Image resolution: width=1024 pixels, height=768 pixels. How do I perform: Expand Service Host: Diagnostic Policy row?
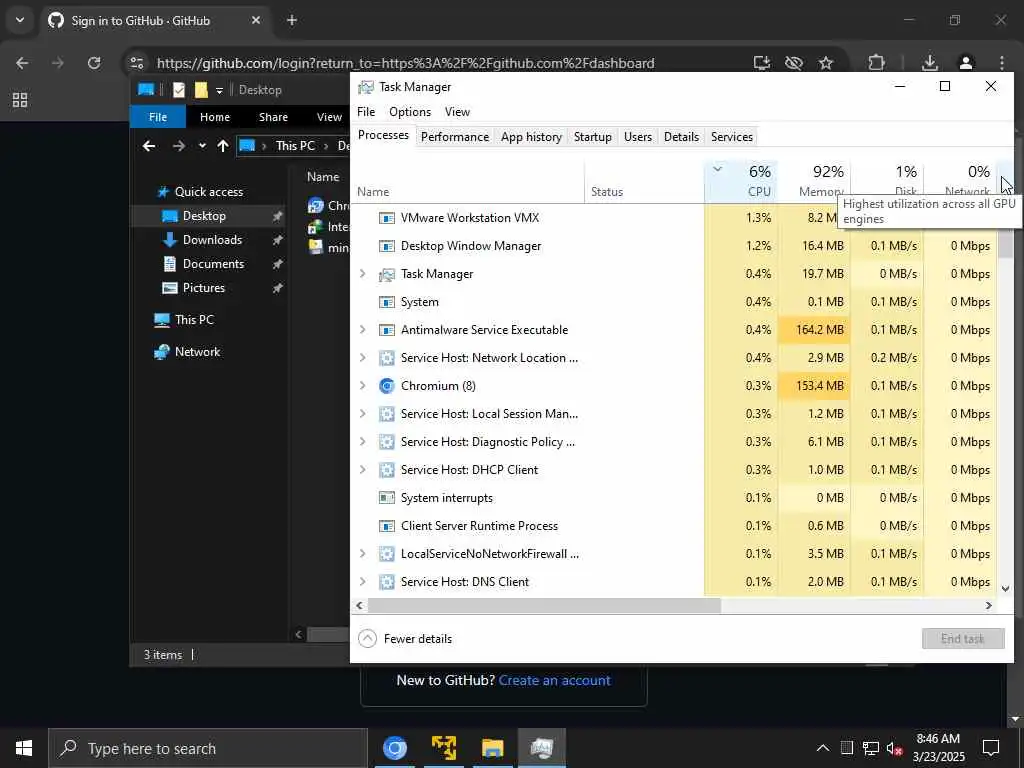pyautogui.click(x=362, y=442)
